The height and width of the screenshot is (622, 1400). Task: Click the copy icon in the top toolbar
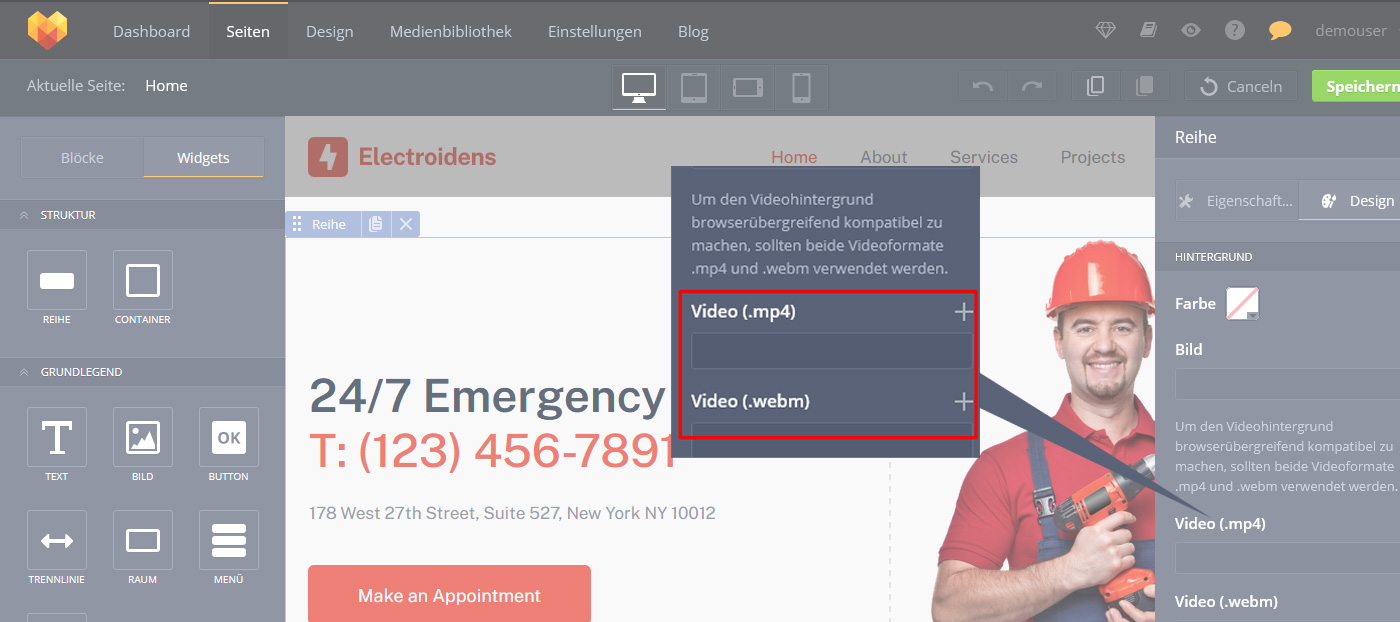coord(1096,87)
